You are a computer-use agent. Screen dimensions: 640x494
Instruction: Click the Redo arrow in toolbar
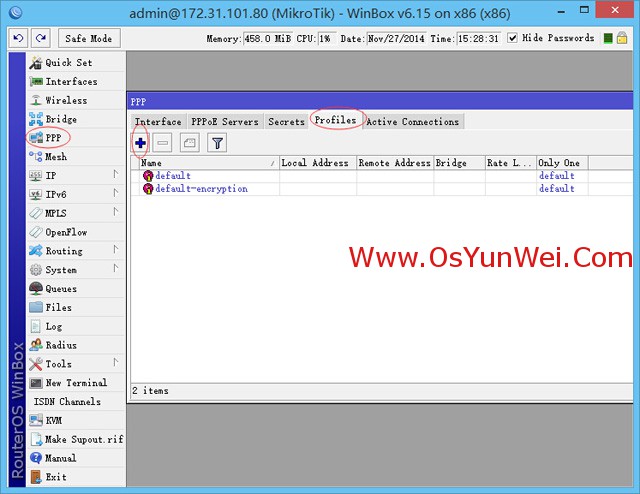41,38
